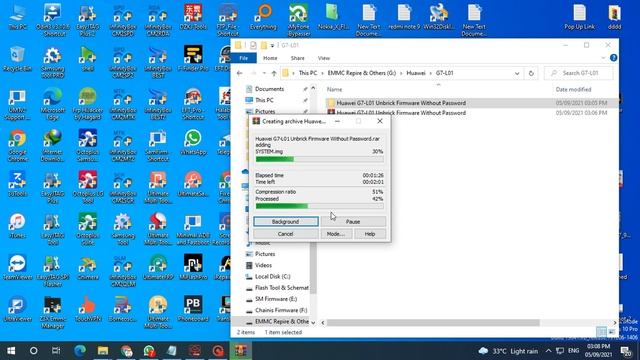The height and width of the screenshot is (360, 640).
Task: Open Microsoft Edge desktop shortcut
Action: tap(53, 104)
